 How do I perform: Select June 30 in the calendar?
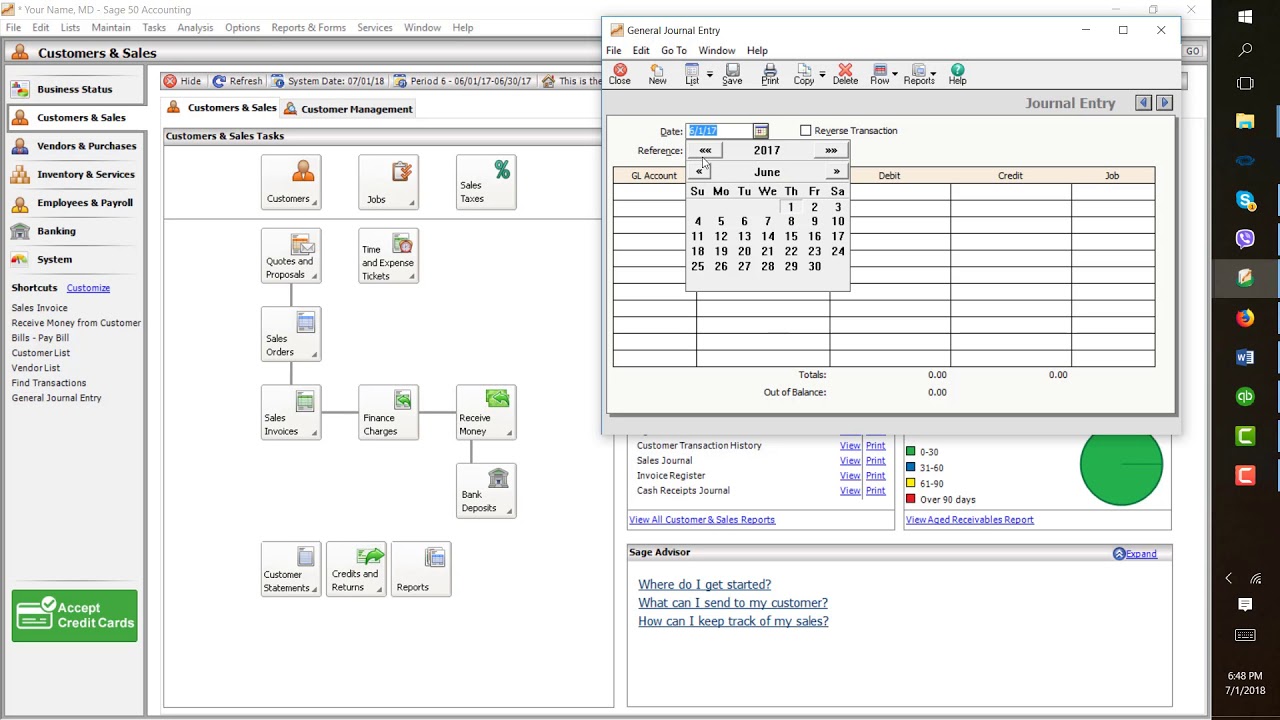click(815, 267)
